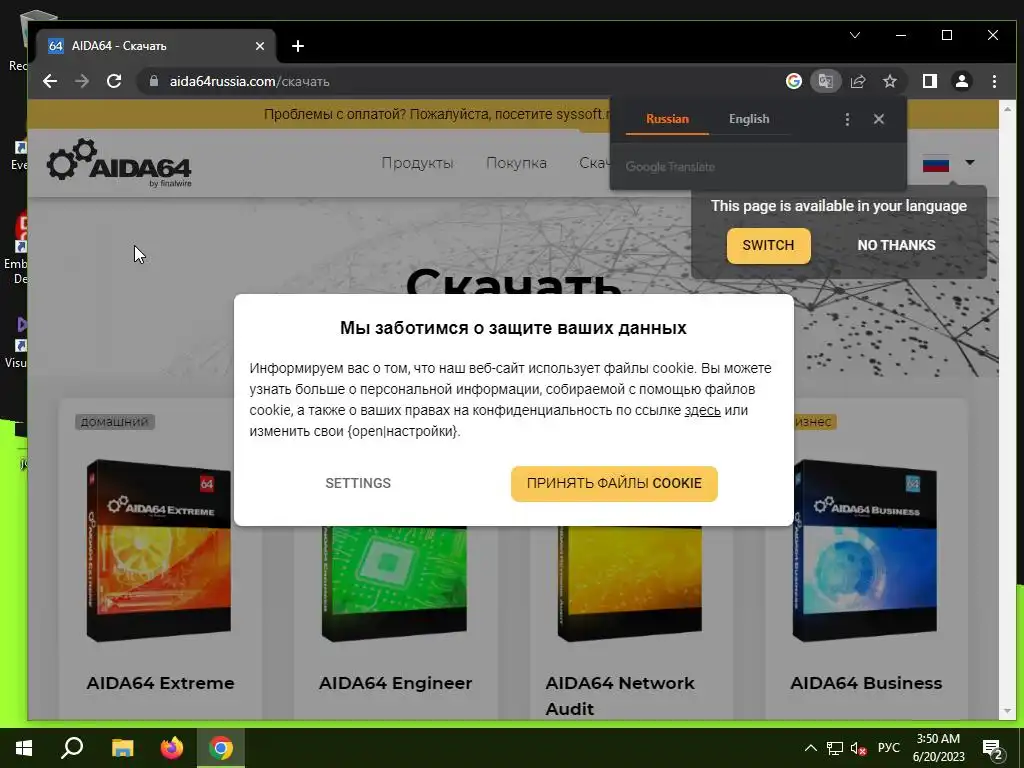Click the muted volume tray icon
Screen dimensions: 1024x768
tap(857, 748)
